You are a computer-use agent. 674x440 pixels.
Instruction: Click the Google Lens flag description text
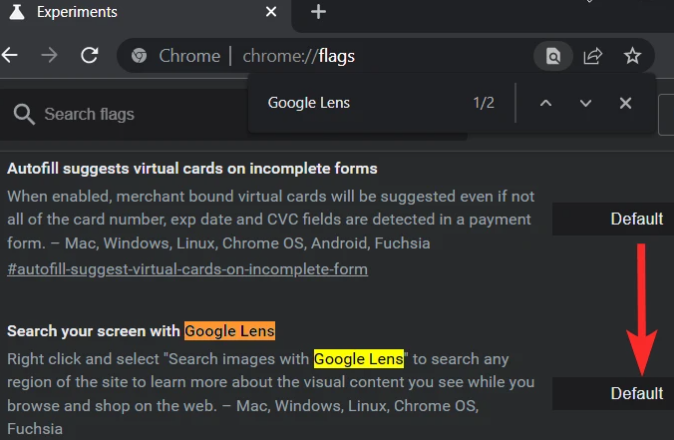coord(271,394)
